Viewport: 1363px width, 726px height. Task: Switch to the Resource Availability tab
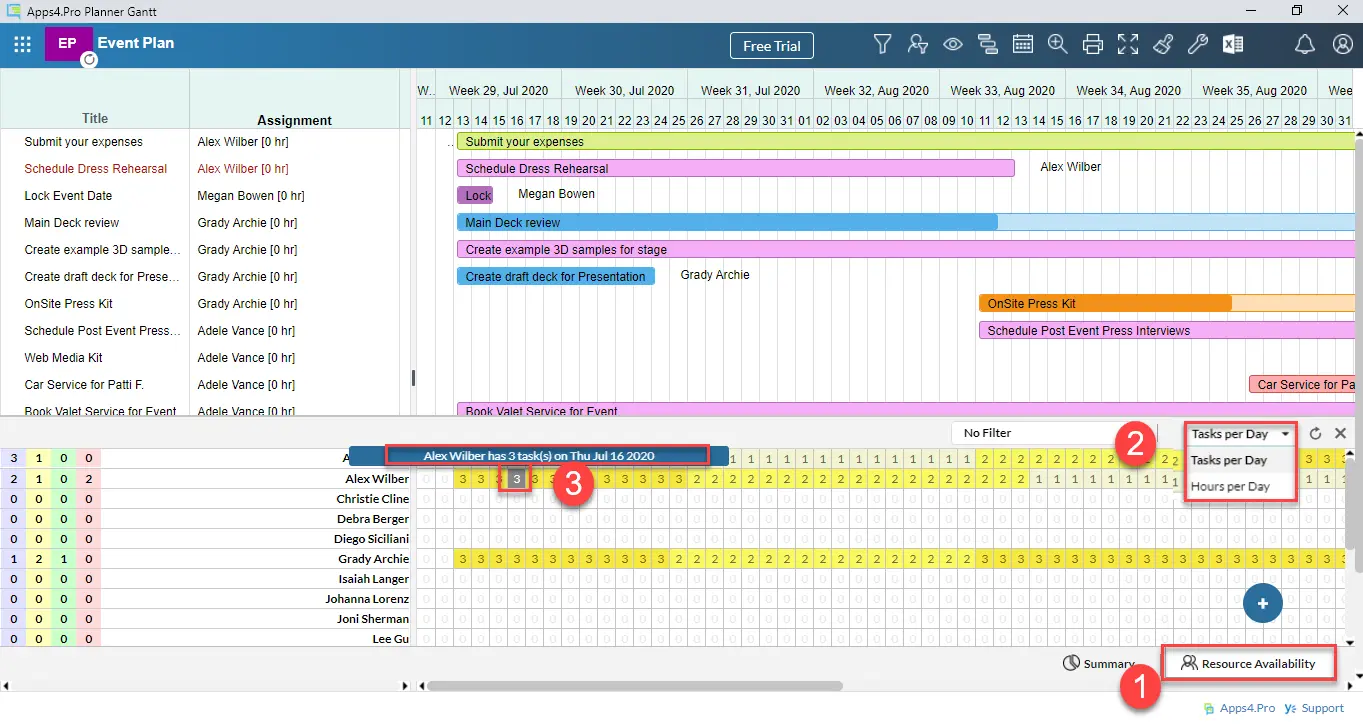click(1248, 664)
